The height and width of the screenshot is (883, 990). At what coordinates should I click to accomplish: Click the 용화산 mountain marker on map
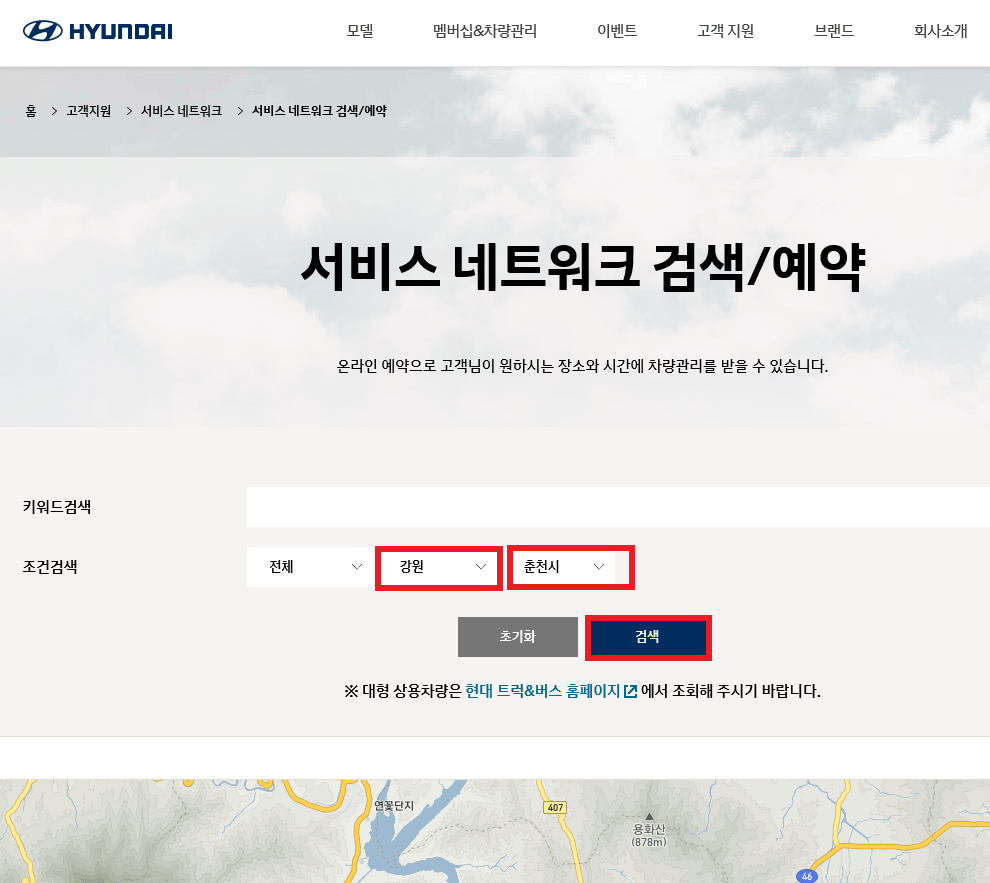(649, 829)
